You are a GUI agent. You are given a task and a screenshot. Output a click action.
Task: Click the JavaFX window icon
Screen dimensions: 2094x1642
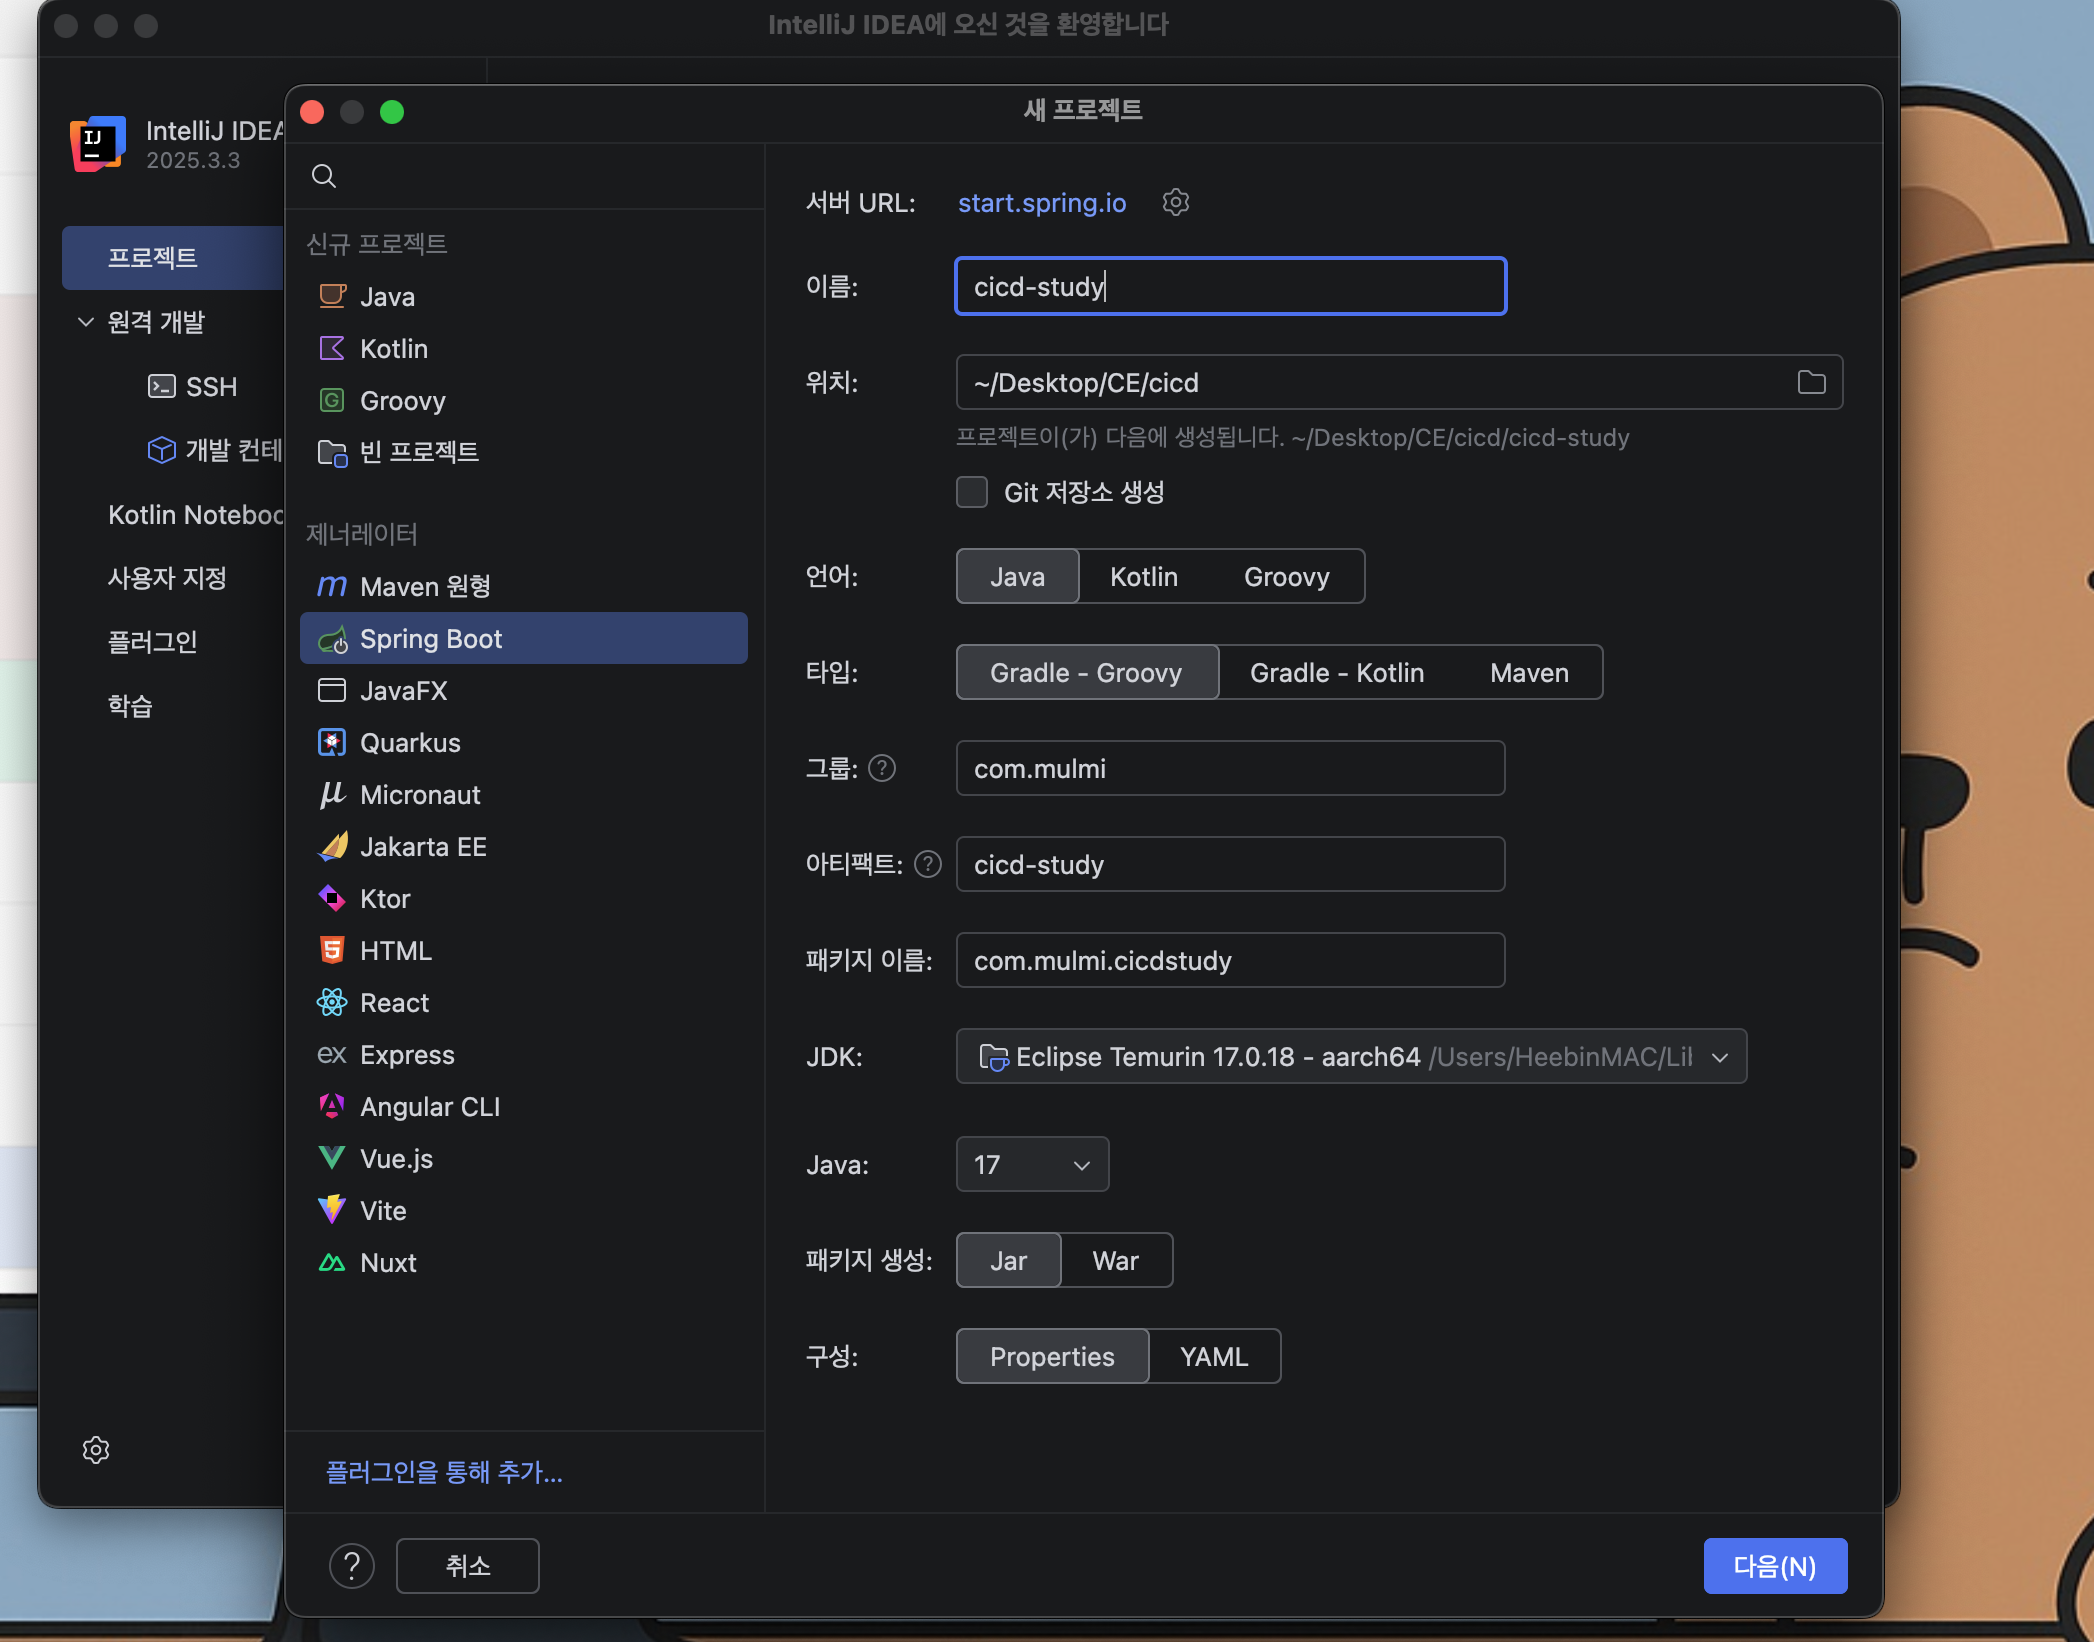pos(332,690)
